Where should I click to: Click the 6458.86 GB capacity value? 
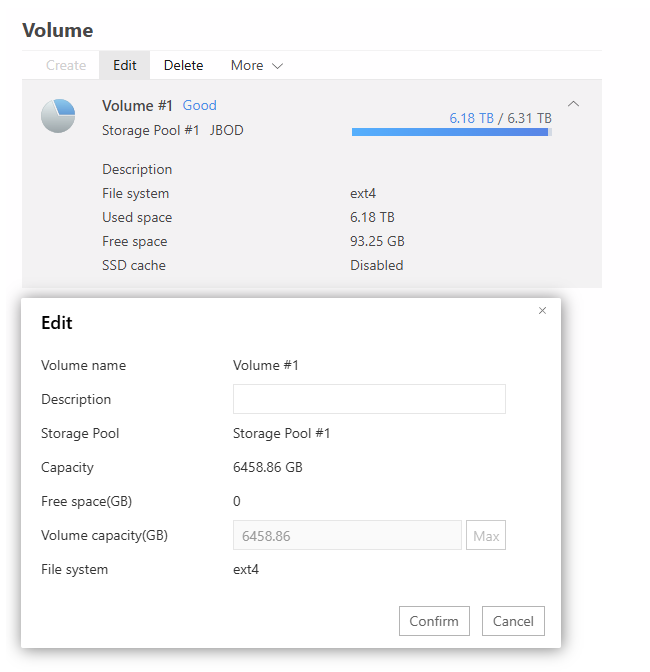pos(268,467)
